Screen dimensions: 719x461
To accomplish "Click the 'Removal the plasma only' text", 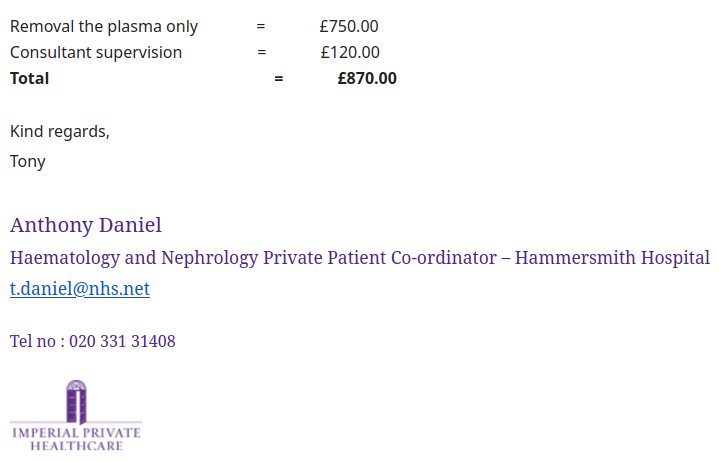I will click(104, 27).
